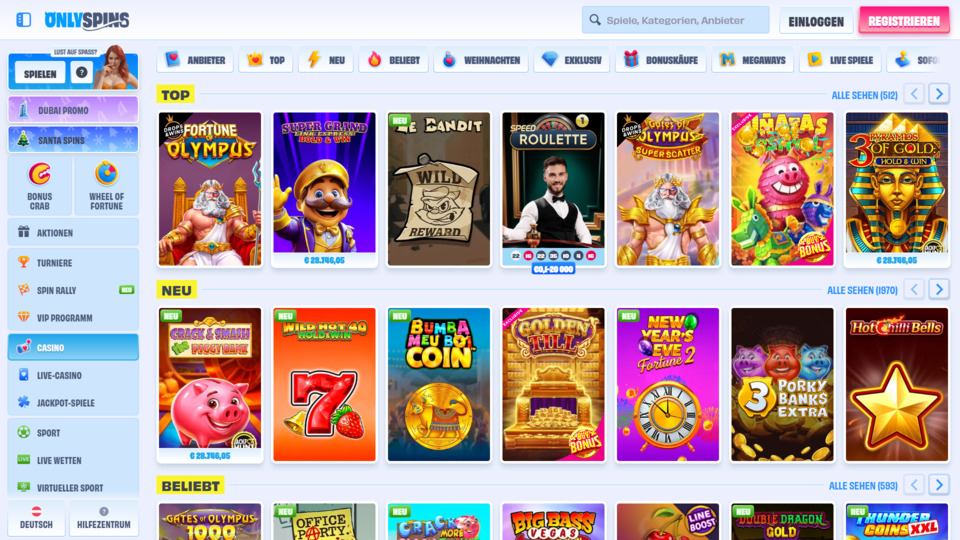Click the Registrieren button
Image resolution: width=960 pixels, height=540 pixels.
click(904, 21)
